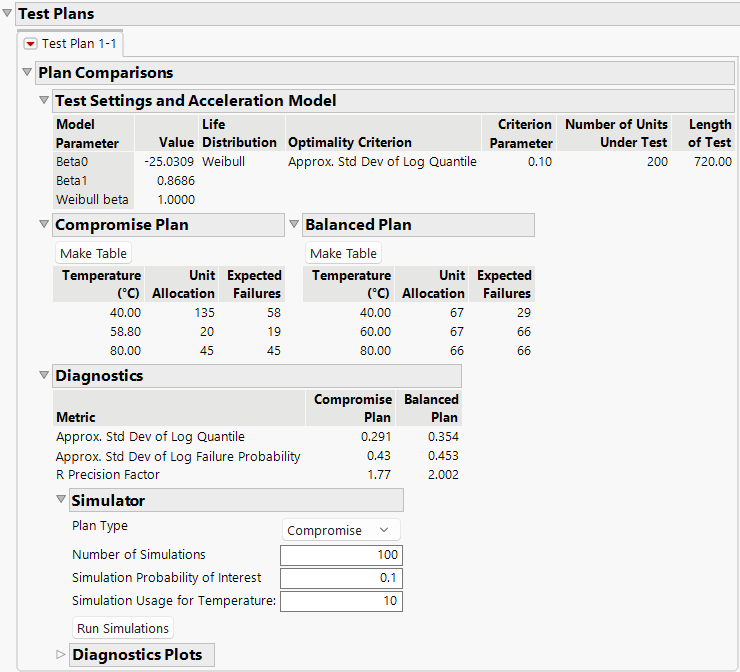Collapse the Diagnostics section
740x672 pixels.
pos(44,375)
